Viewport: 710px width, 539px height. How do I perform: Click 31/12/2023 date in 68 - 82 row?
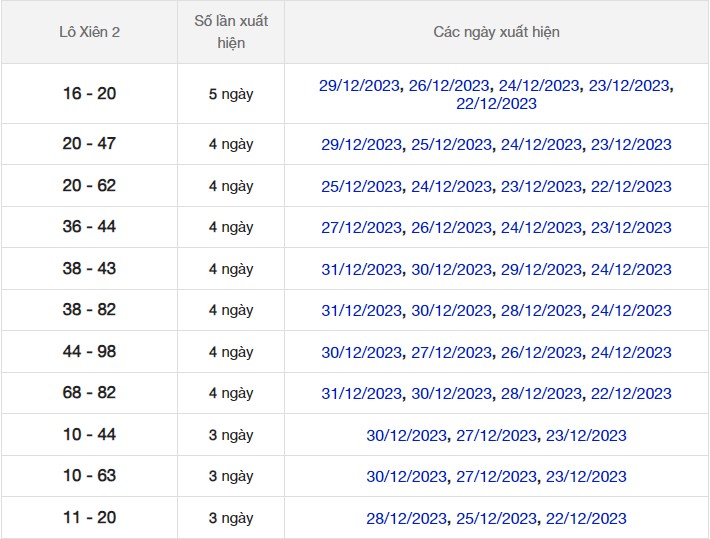[361, 394]
